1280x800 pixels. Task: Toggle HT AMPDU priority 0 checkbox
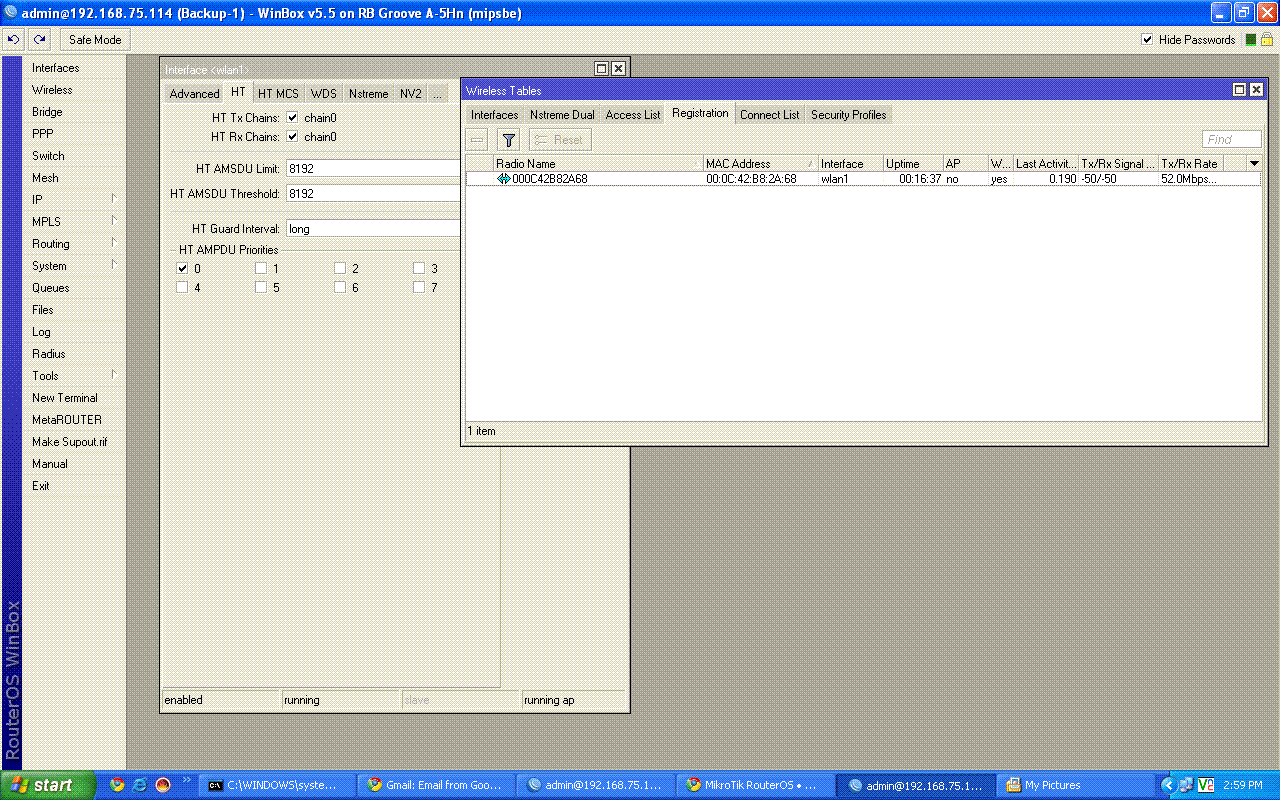click(x=182, y=268)
